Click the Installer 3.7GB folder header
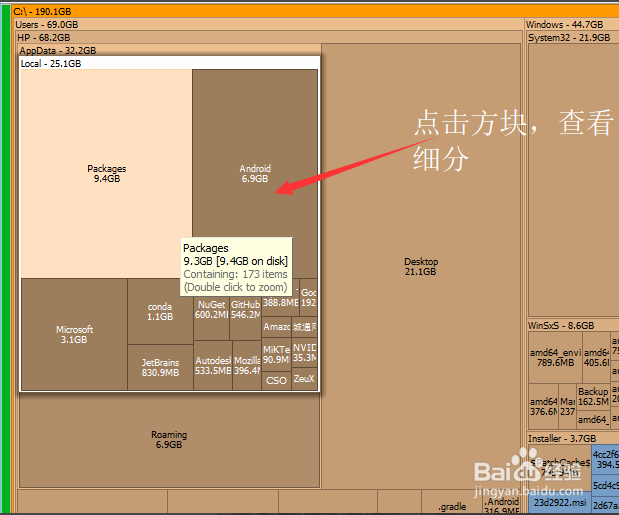Viewport: 619px width, 515px height. 573,438
